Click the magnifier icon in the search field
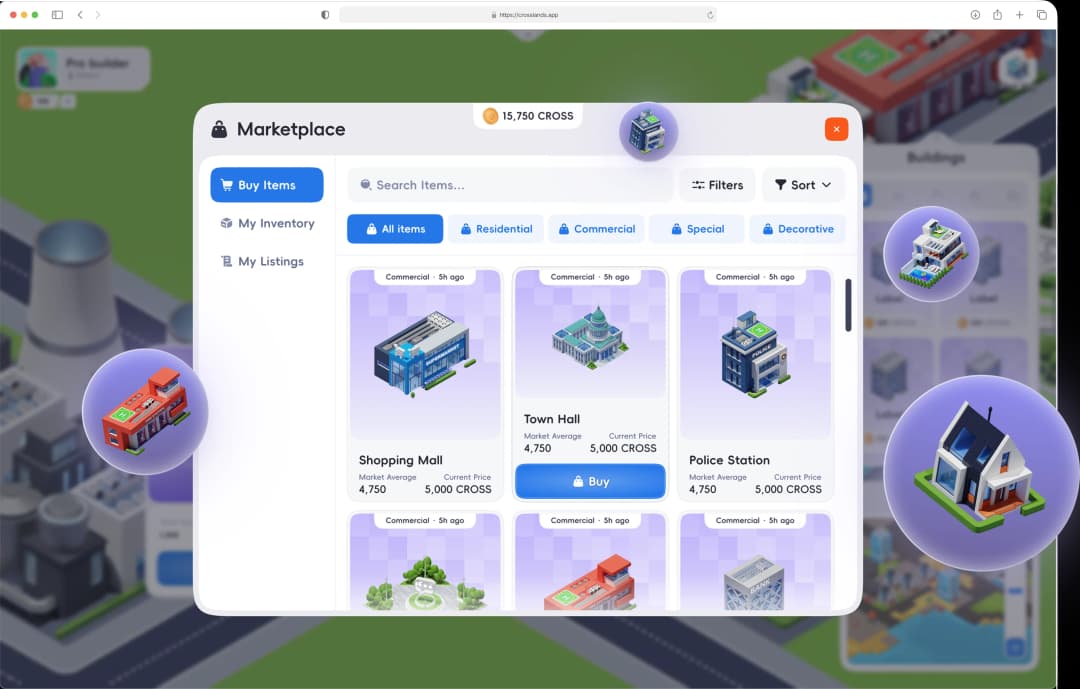The image size is (1080, 689). (366, 185)
